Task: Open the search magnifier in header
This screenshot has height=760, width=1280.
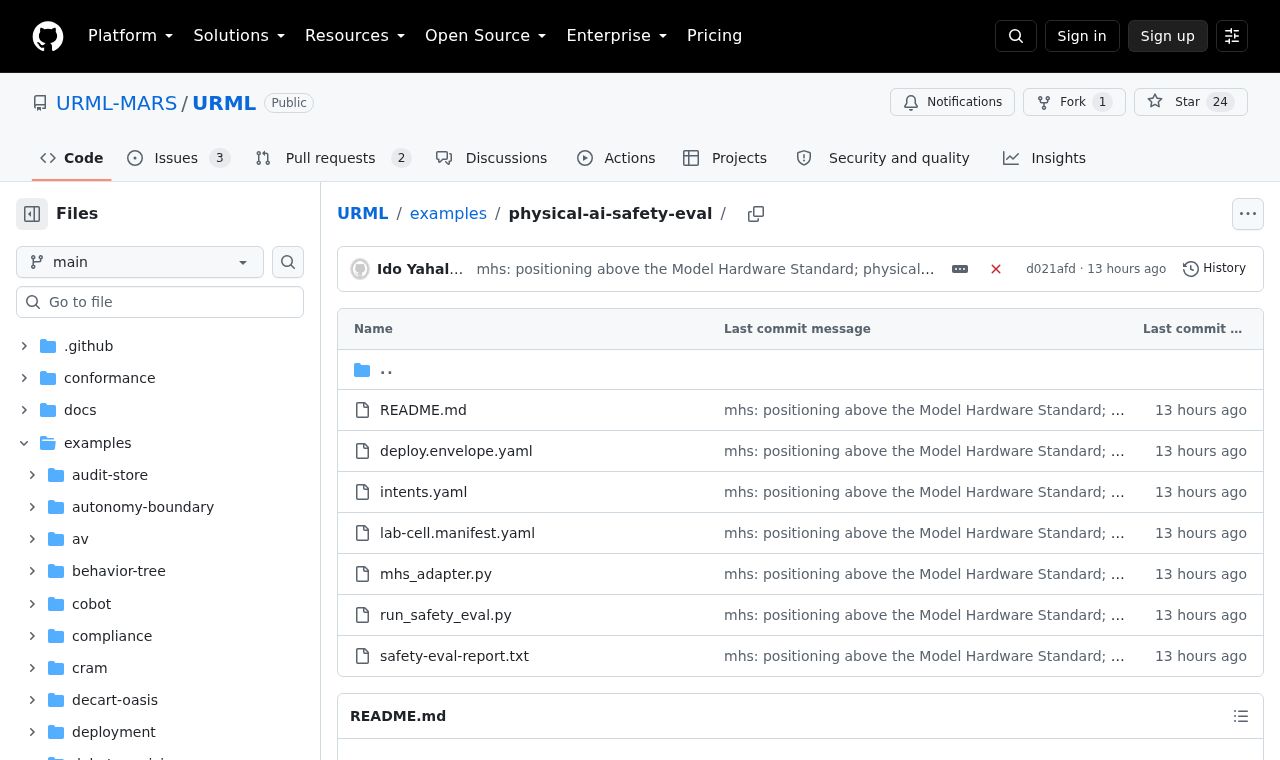Action: point(1016,36)
